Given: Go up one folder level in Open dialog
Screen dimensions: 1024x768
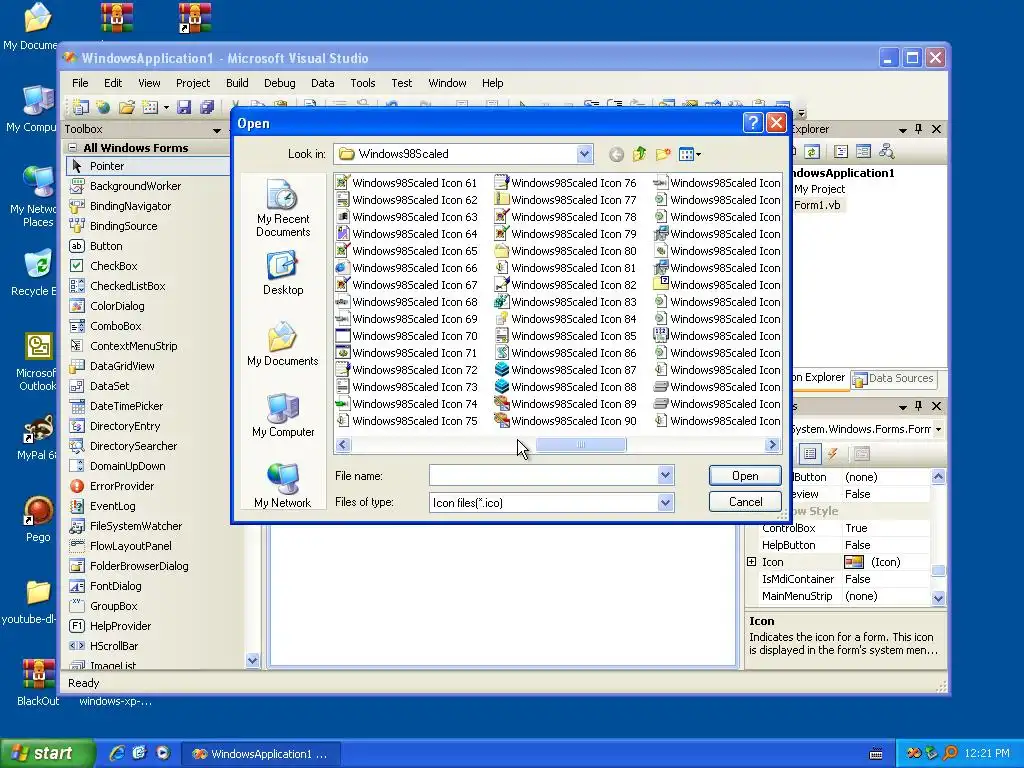Looking at the screenshot, I should pyautogui.click(x=639, y=154).
